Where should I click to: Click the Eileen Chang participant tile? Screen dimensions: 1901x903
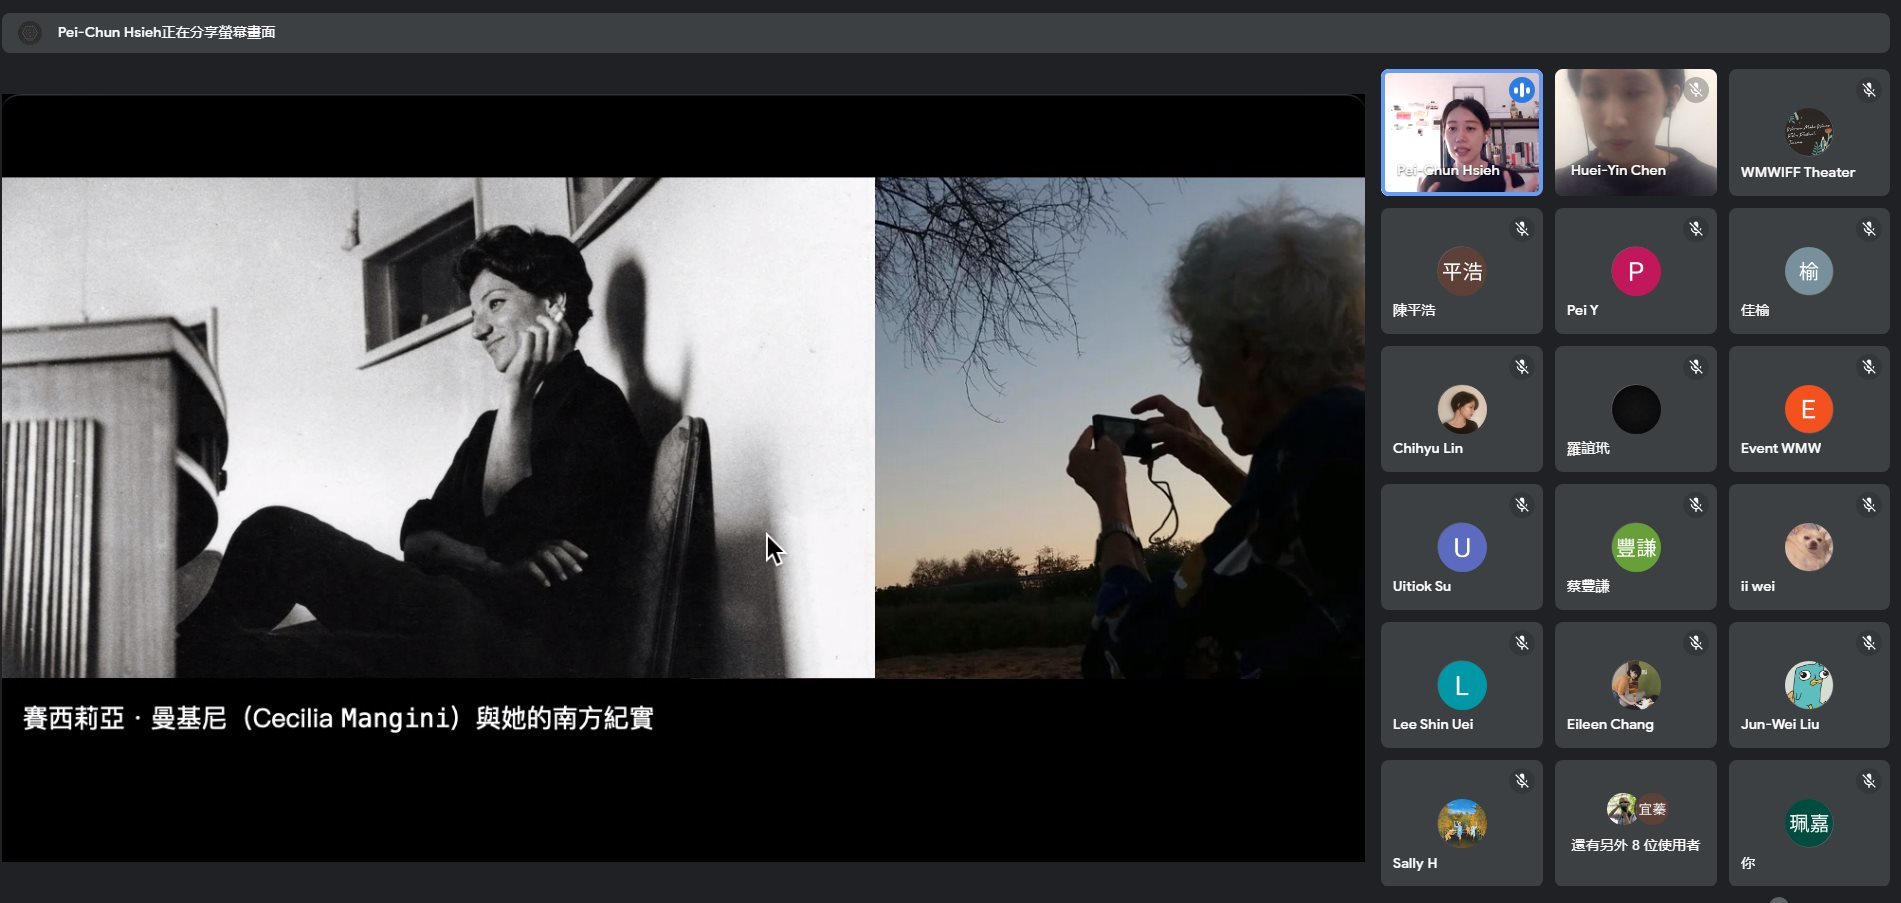coord(1635,685)
